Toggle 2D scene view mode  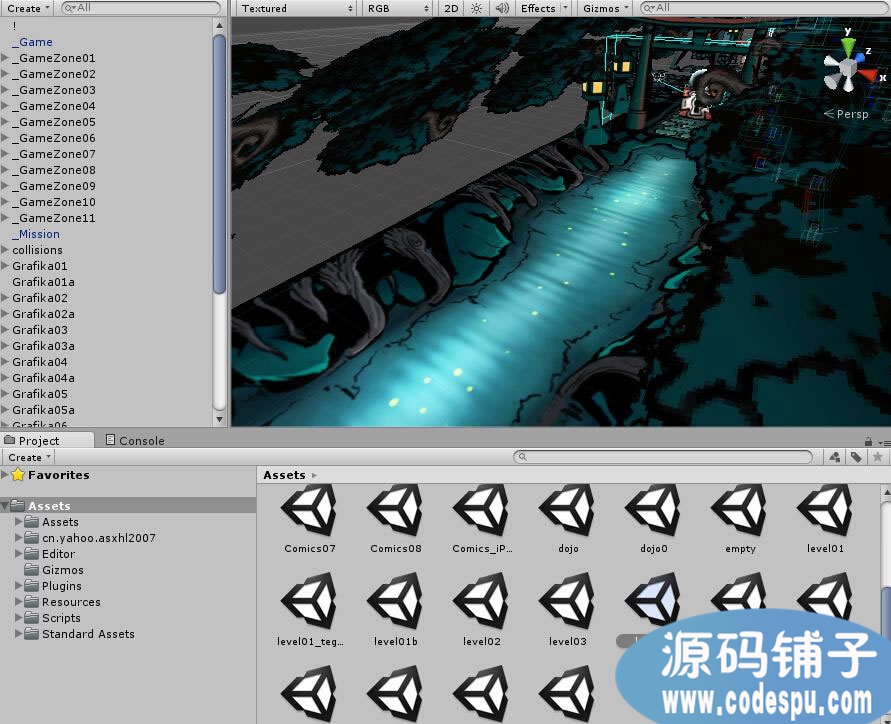(x=451, y=8)
